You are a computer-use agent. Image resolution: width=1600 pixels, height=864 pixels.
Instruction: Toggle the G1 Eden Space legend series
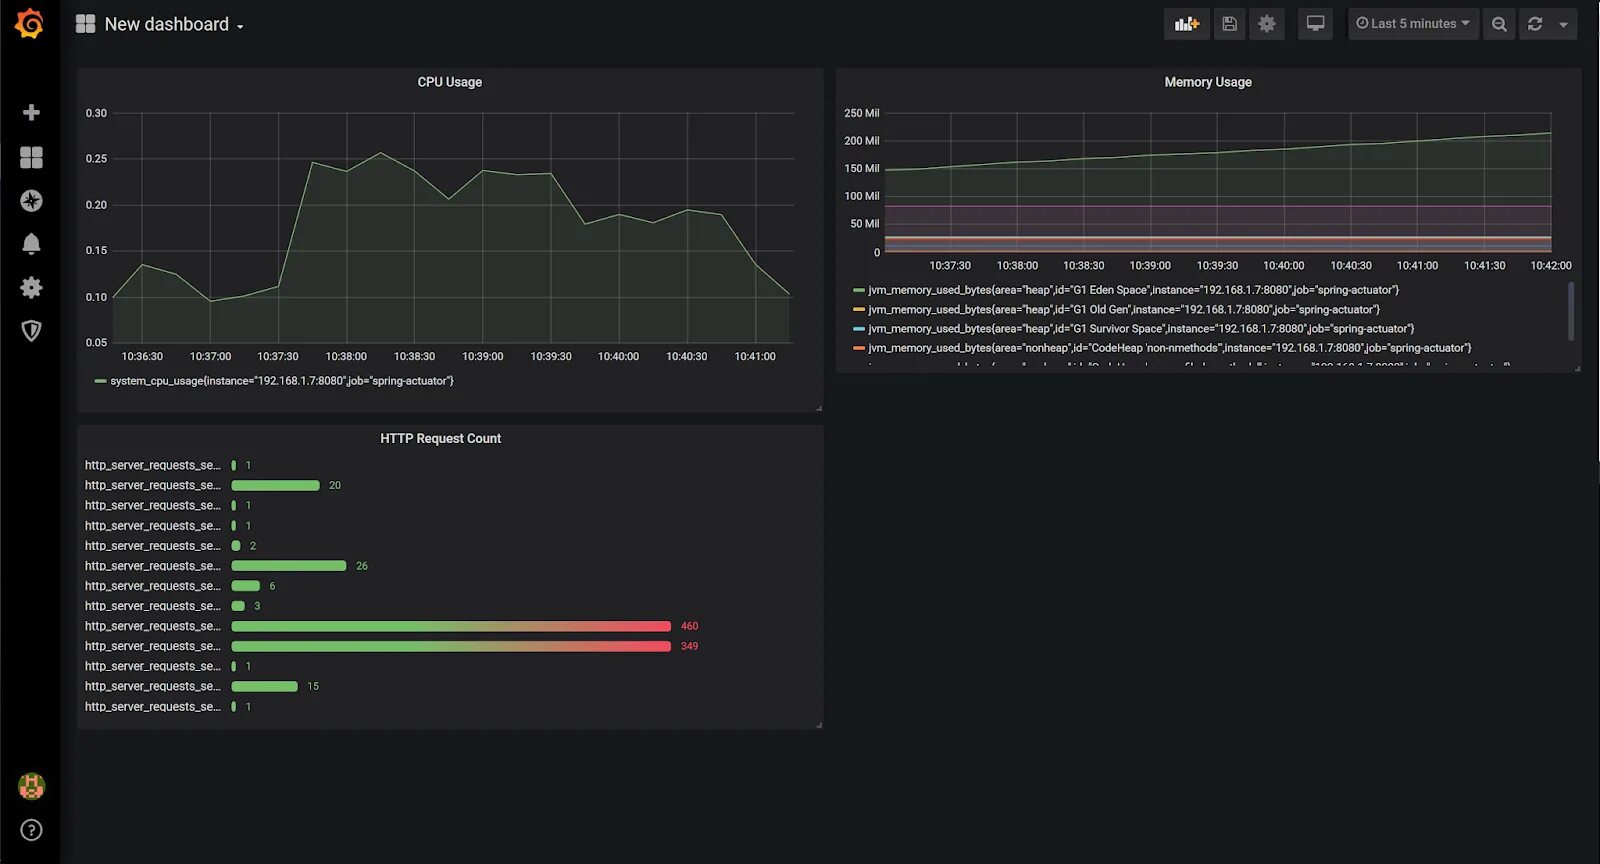(1133, 290)
